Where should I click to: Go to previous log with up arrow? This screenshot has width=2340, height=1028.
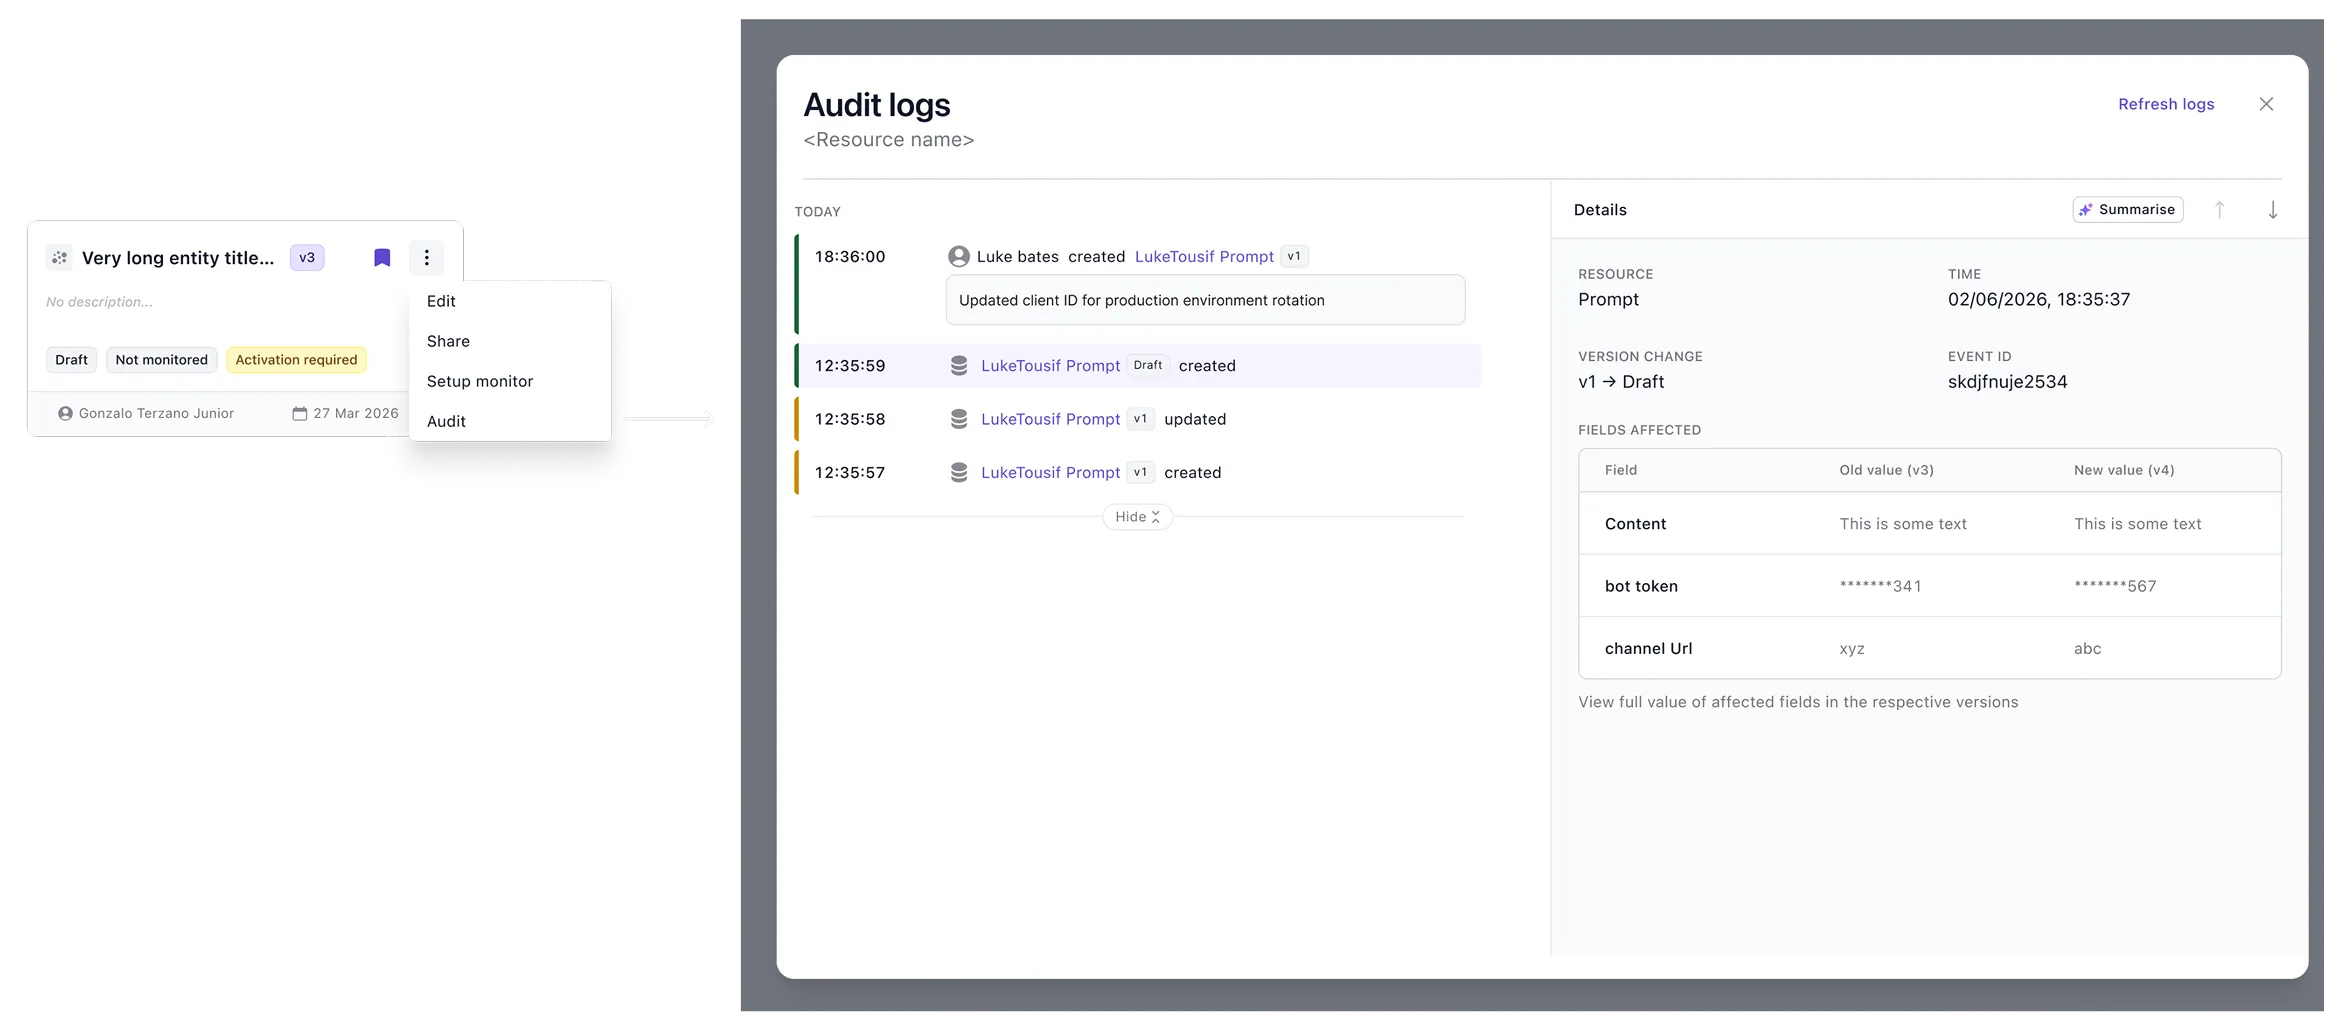point(2219,210)
